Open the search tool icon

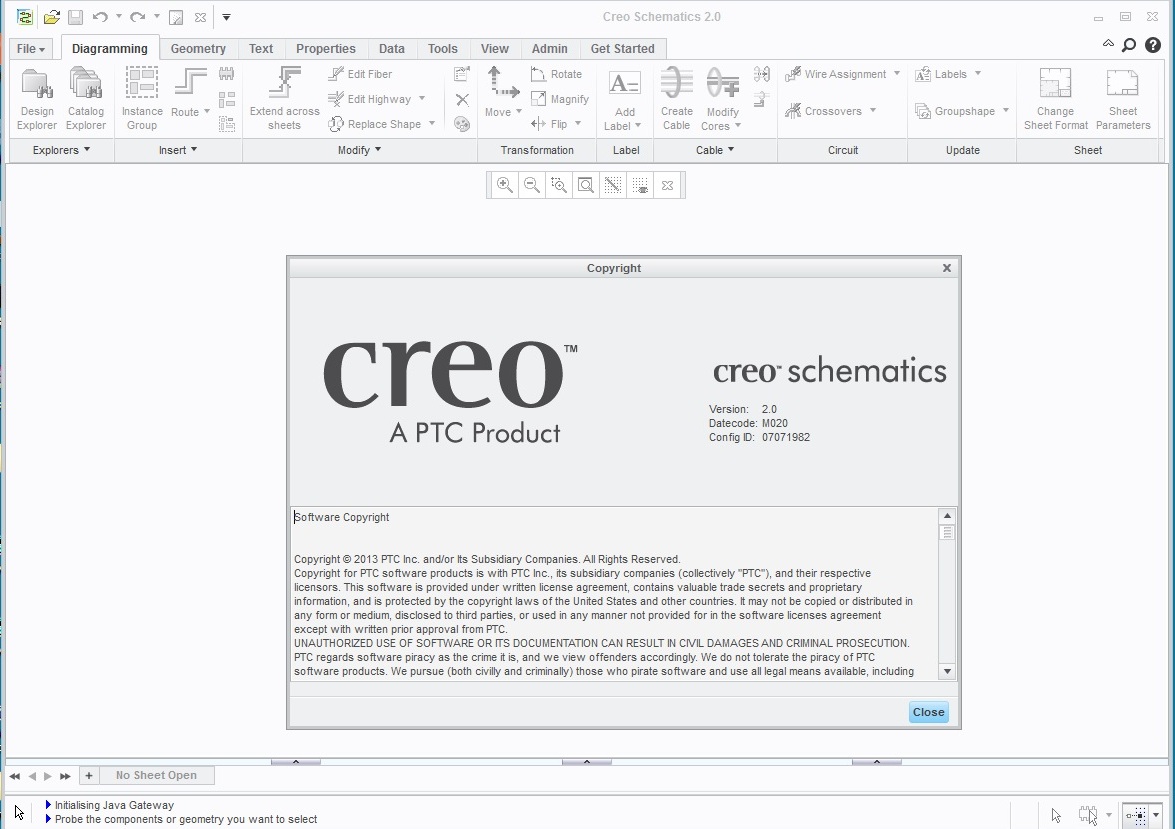coord(1129,45)
